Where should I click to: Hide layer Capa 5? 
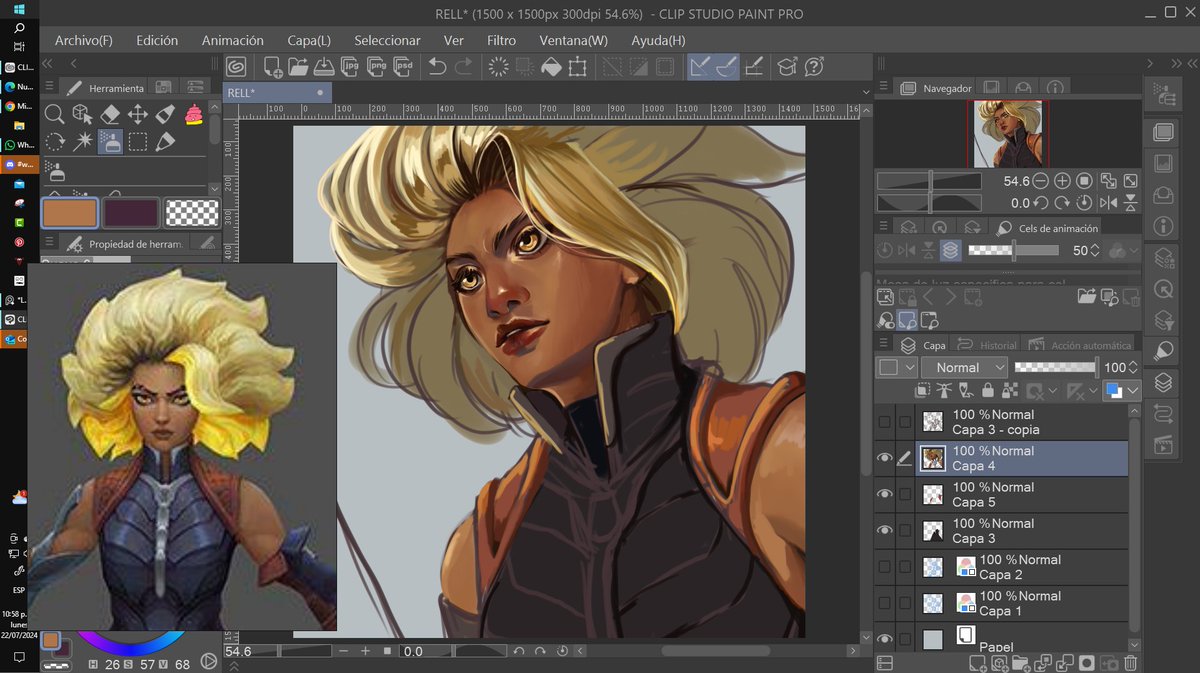884,494
